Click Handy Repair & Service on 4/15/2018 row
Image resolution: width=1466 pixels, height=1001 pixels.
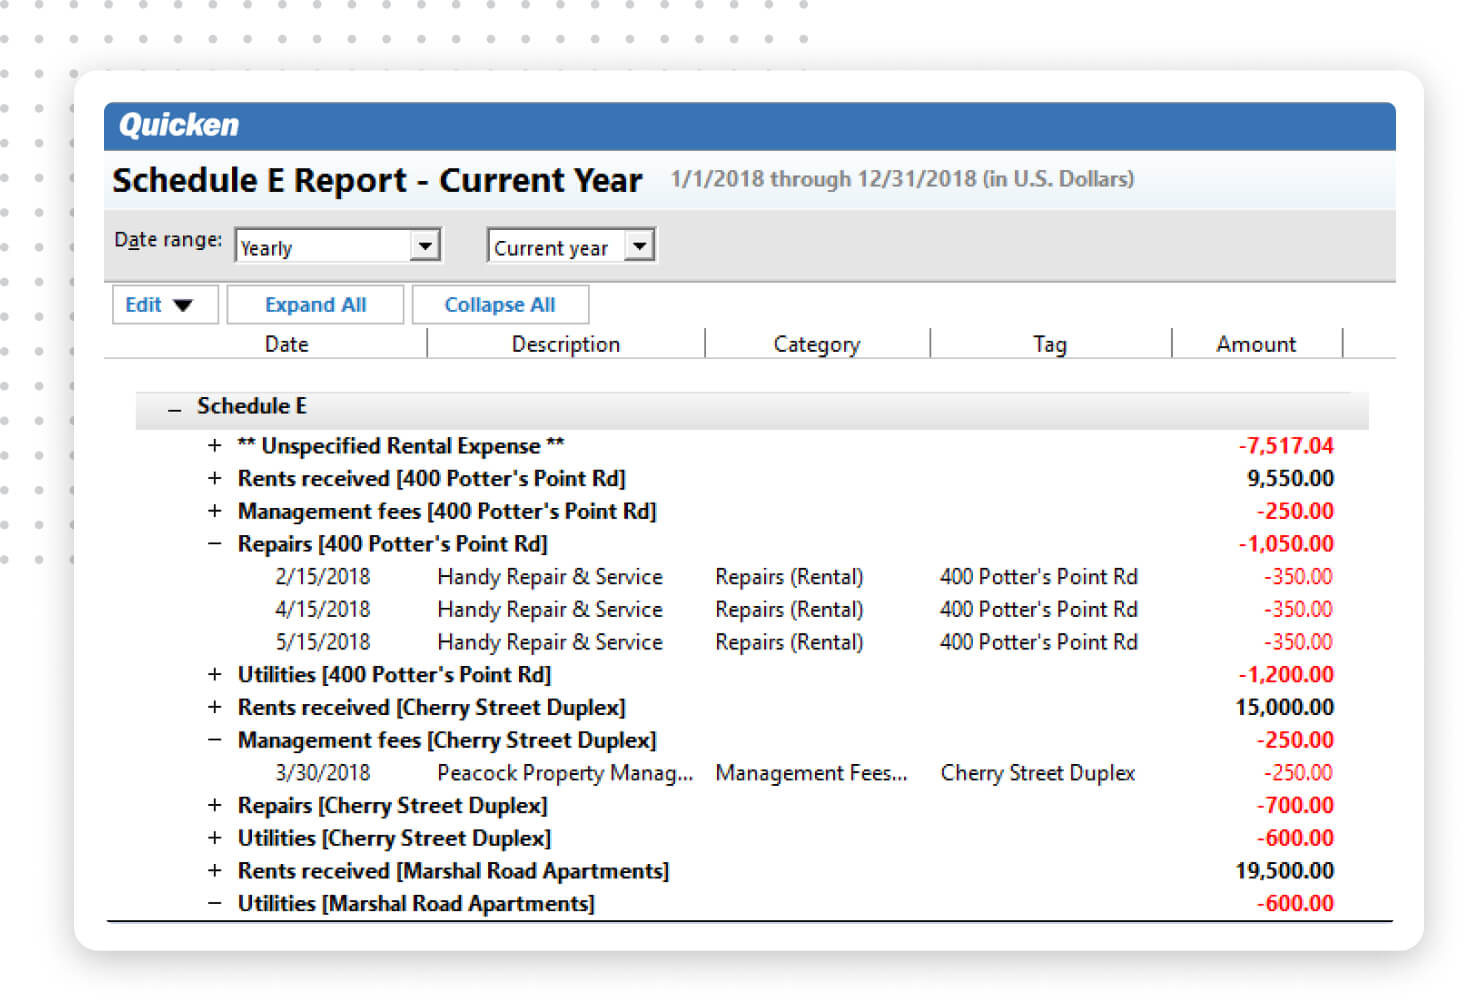[550, 609]
